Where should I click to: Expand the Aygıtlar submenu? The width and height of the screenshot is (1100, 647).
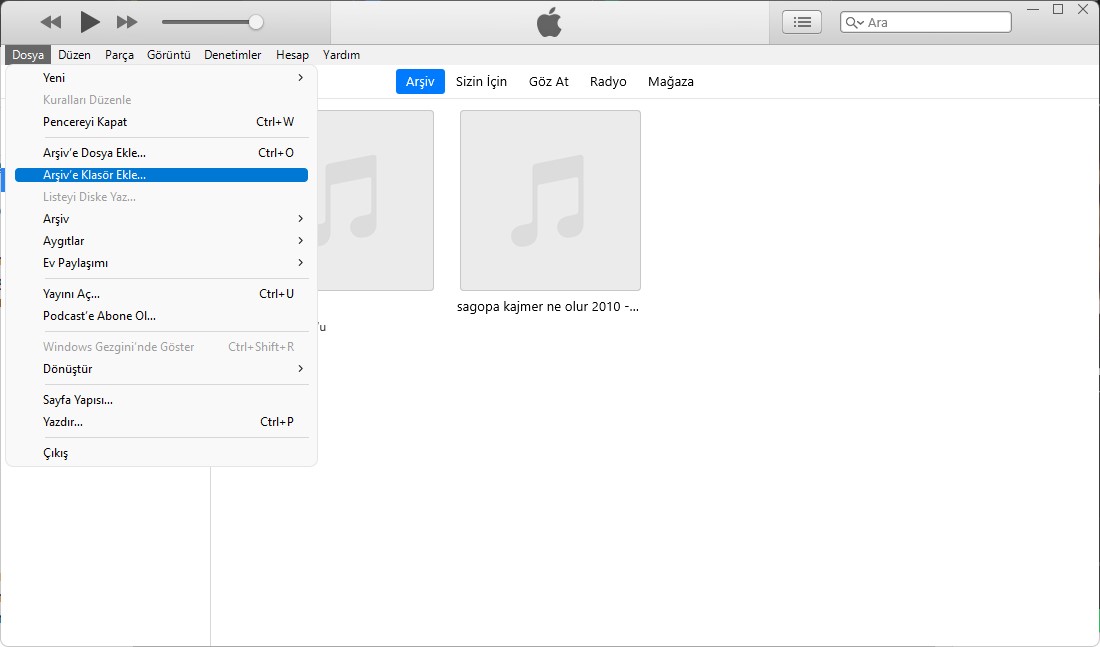click(x=160, y=241)
